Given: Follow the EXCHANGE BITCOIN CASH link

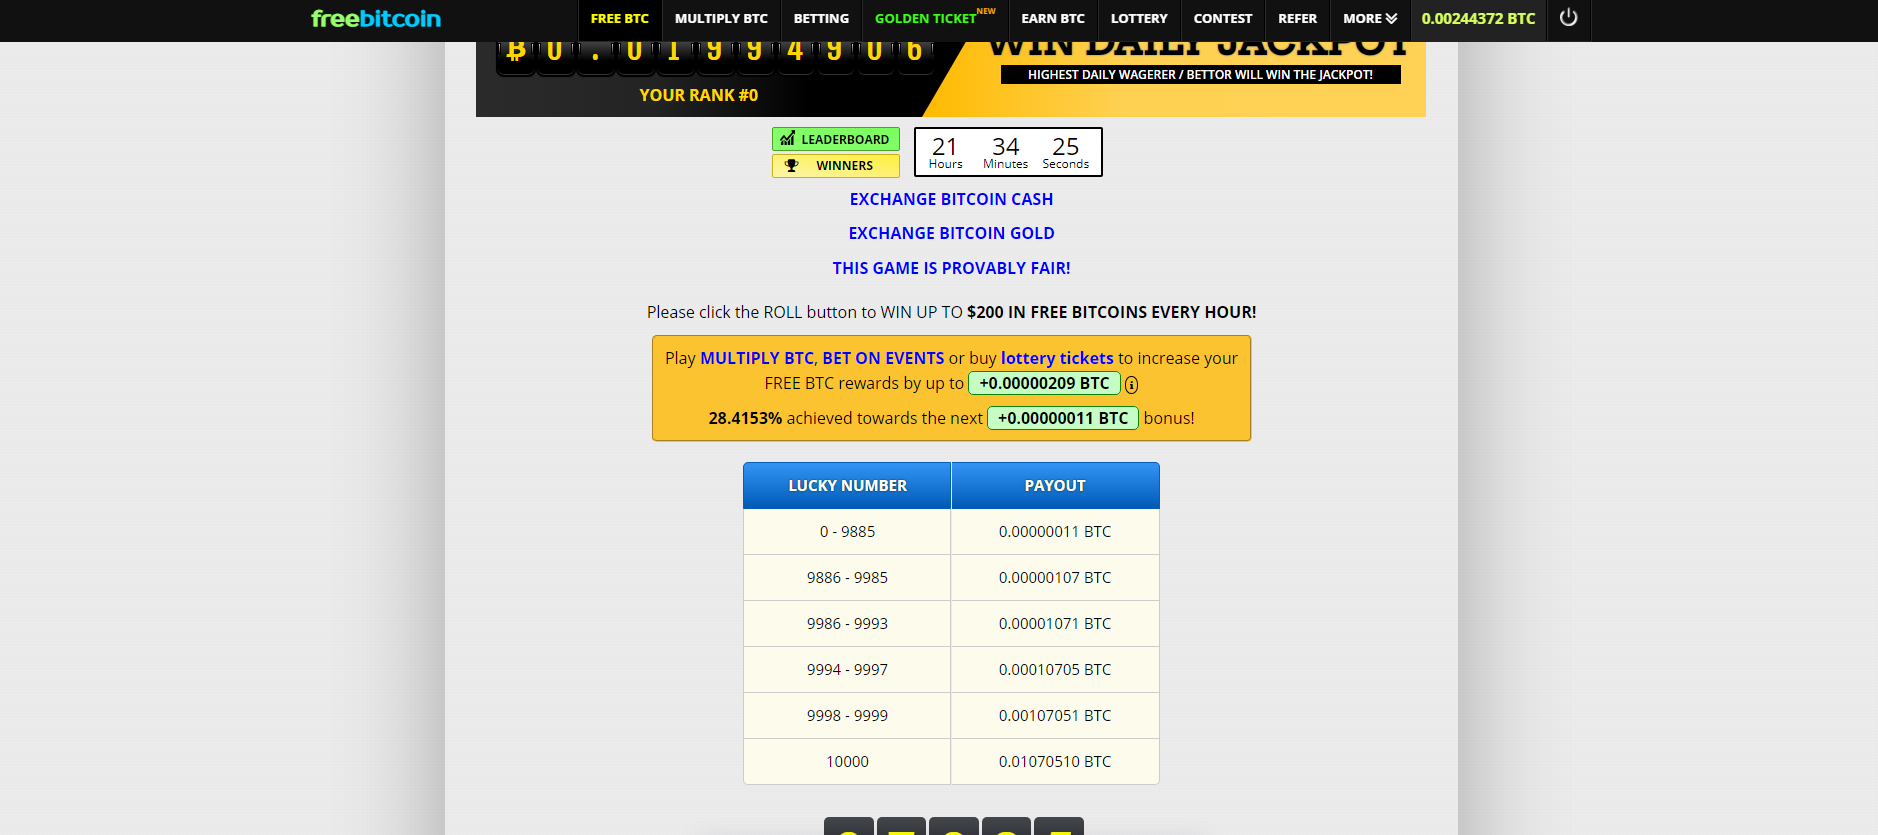Looking at the screenshot, I should pyautogui.click(x=951, y=199).
